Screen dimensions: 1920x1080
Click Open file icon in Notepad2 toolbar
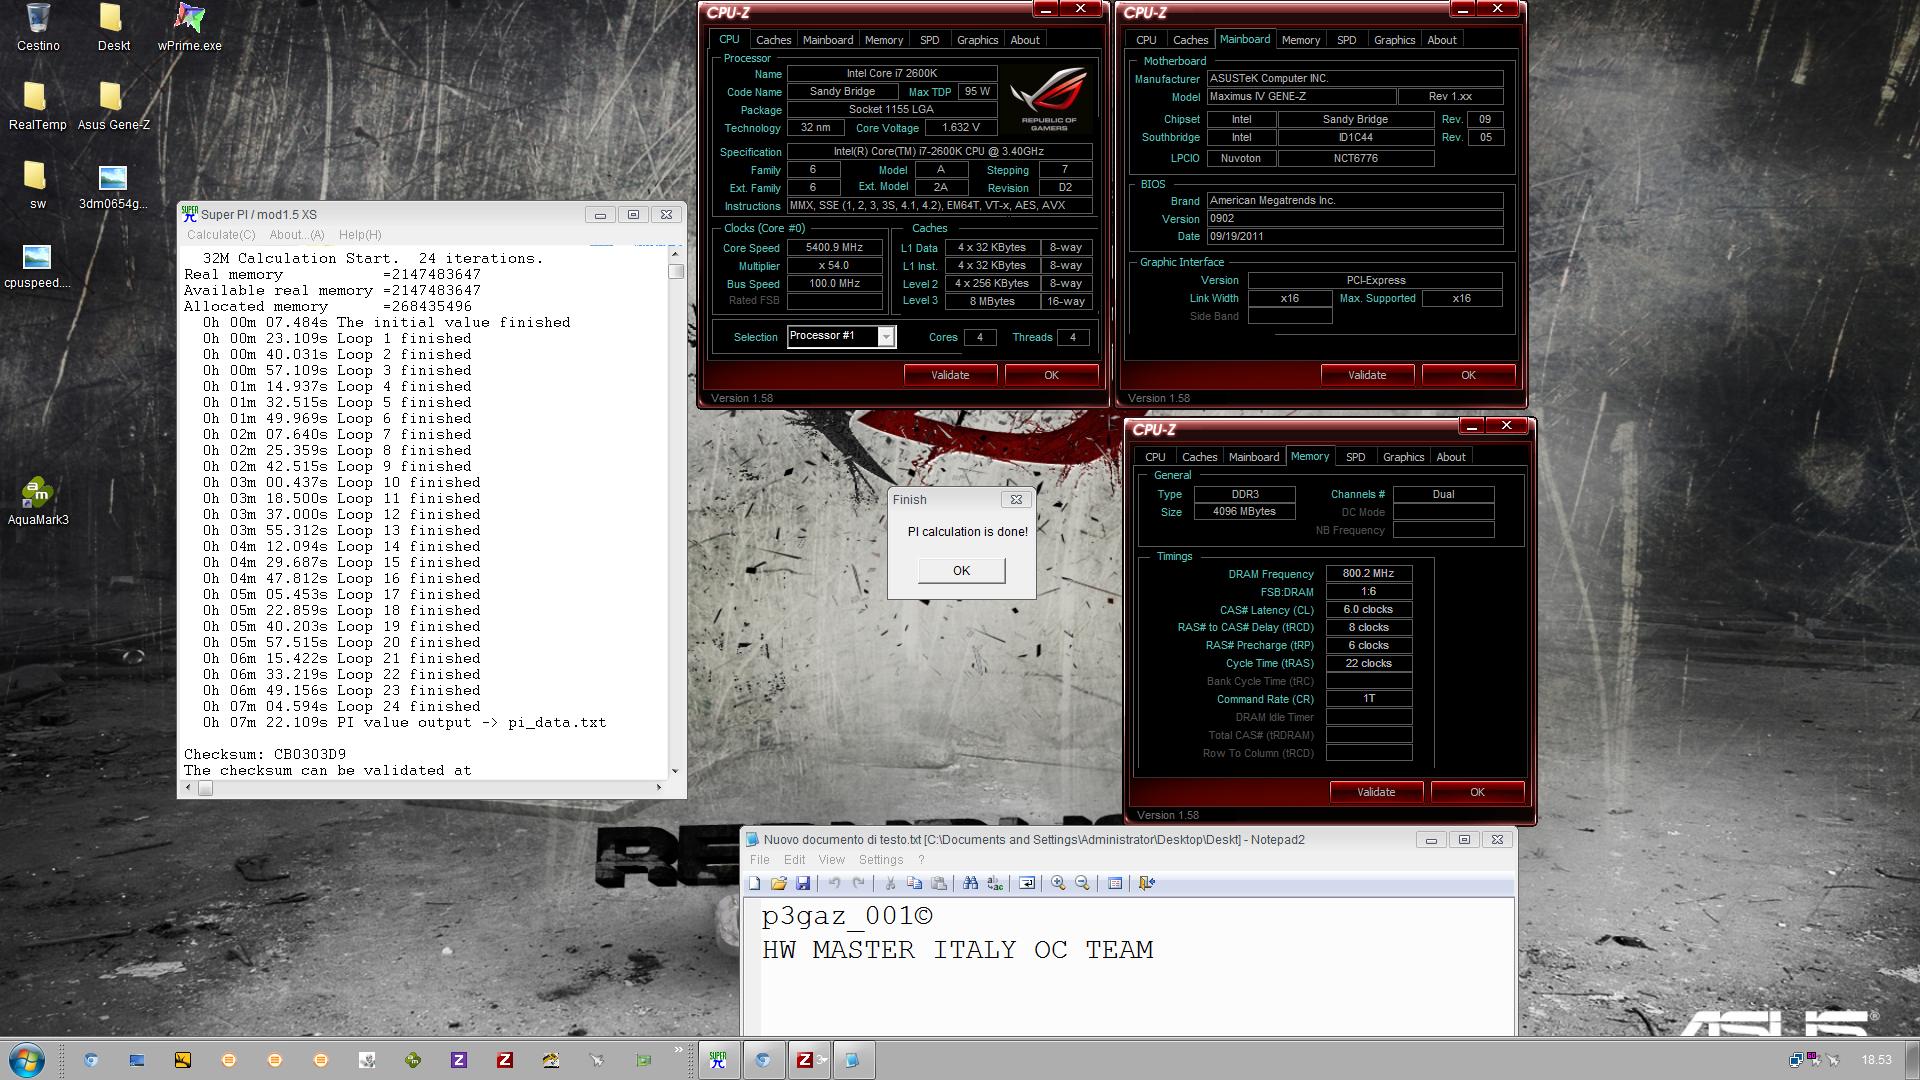pos(779,883)
